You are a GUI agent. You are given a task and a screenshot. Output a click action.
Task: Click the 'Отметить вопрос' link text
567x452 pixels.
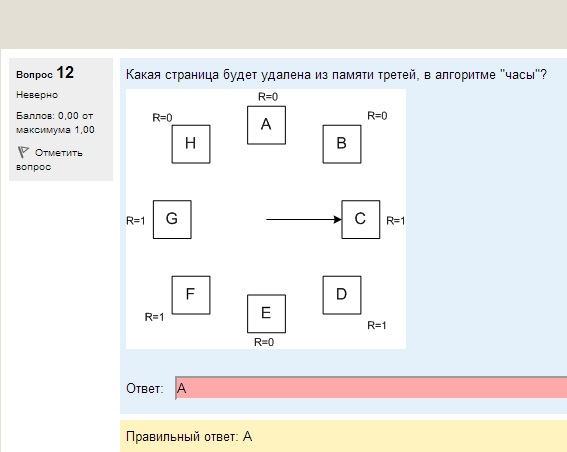pos(50,159)
